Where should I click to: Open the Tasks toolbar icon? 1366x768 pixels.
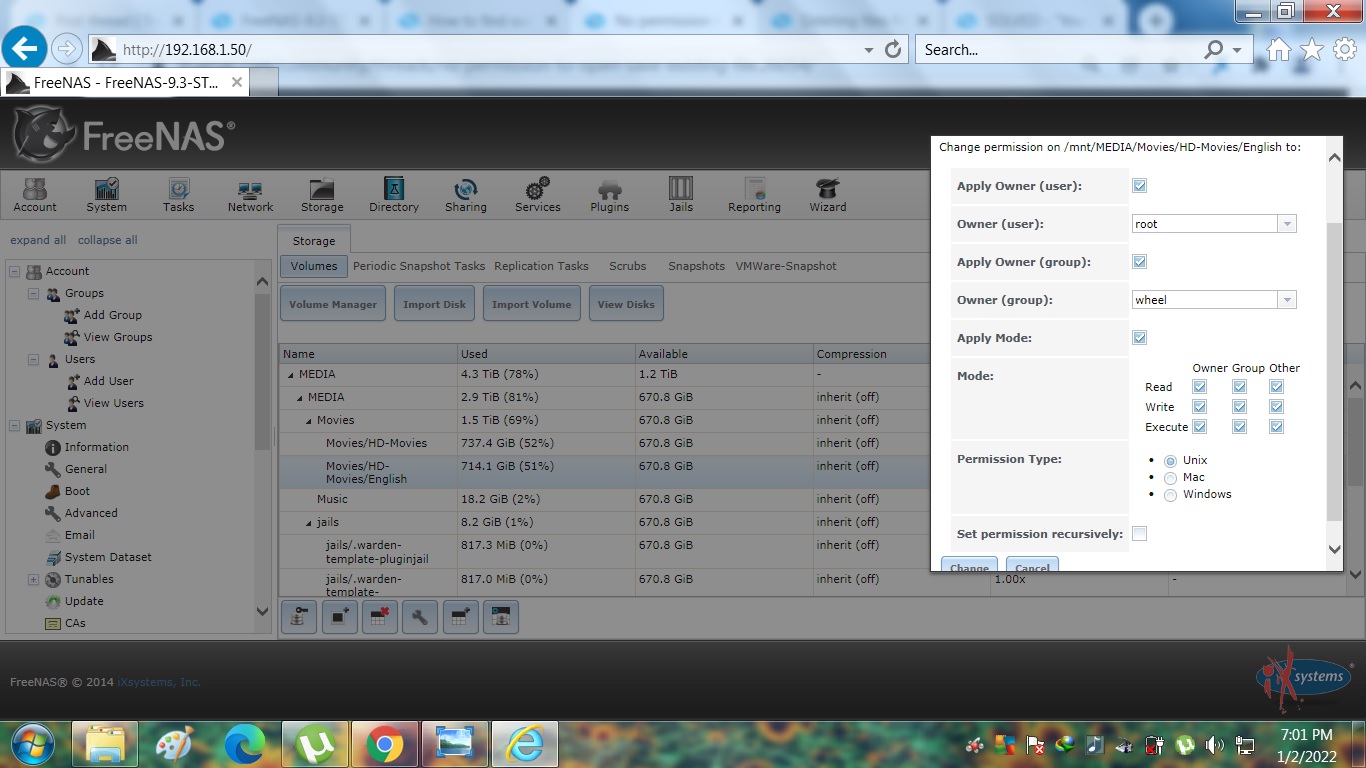[x=178, y=195]
